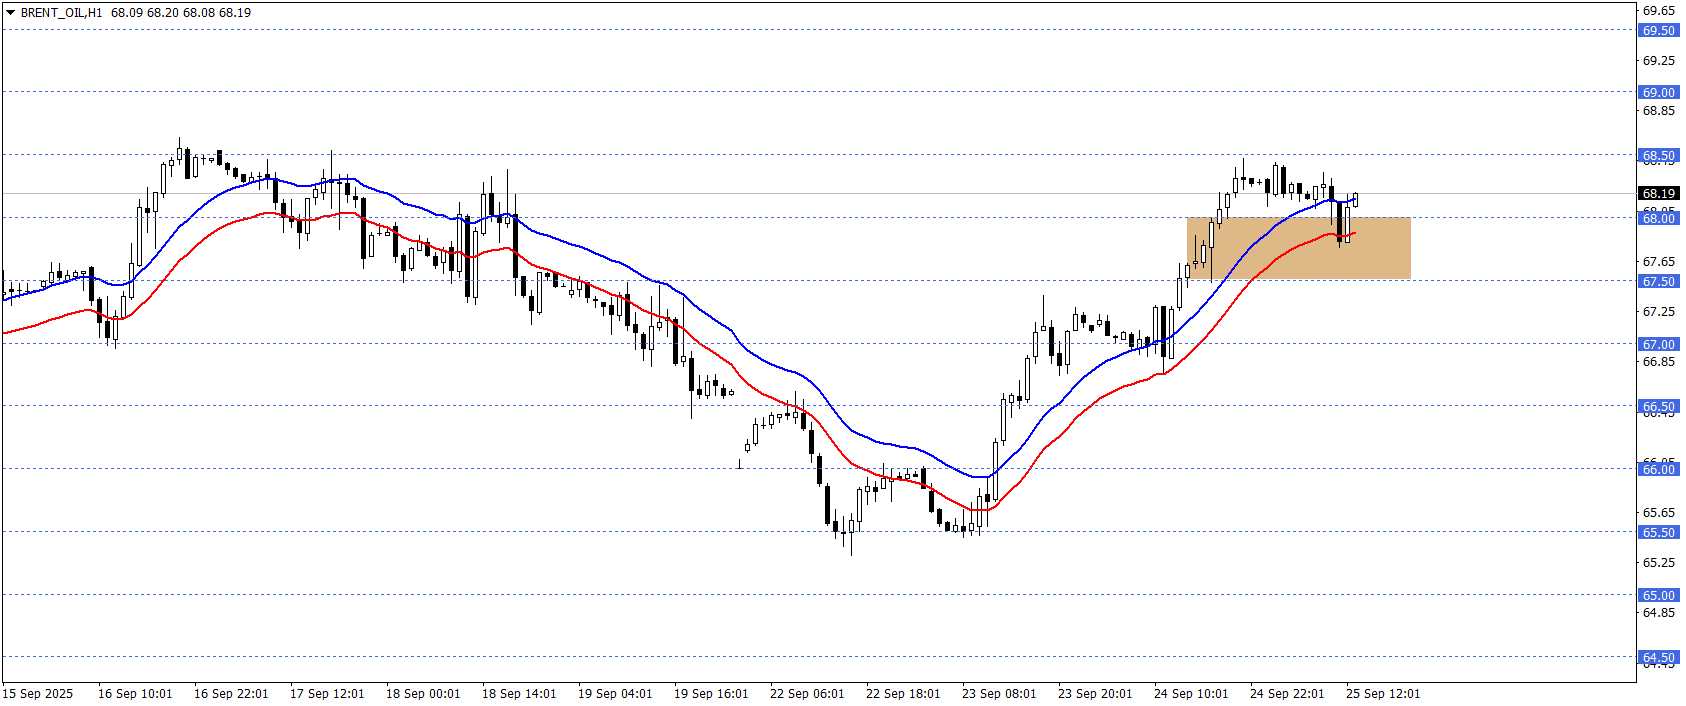Select the tan shaded rectangle zone

[1299, 248]
